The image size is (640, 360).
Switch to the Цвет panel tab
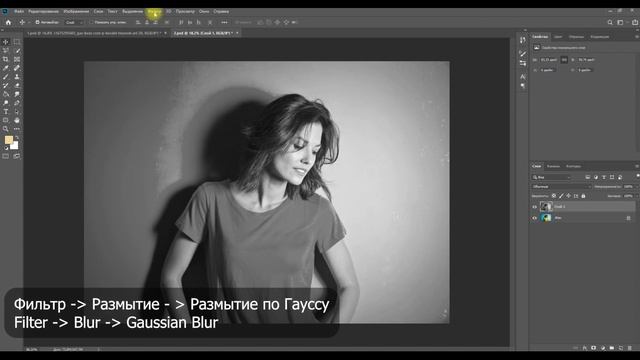558,37
